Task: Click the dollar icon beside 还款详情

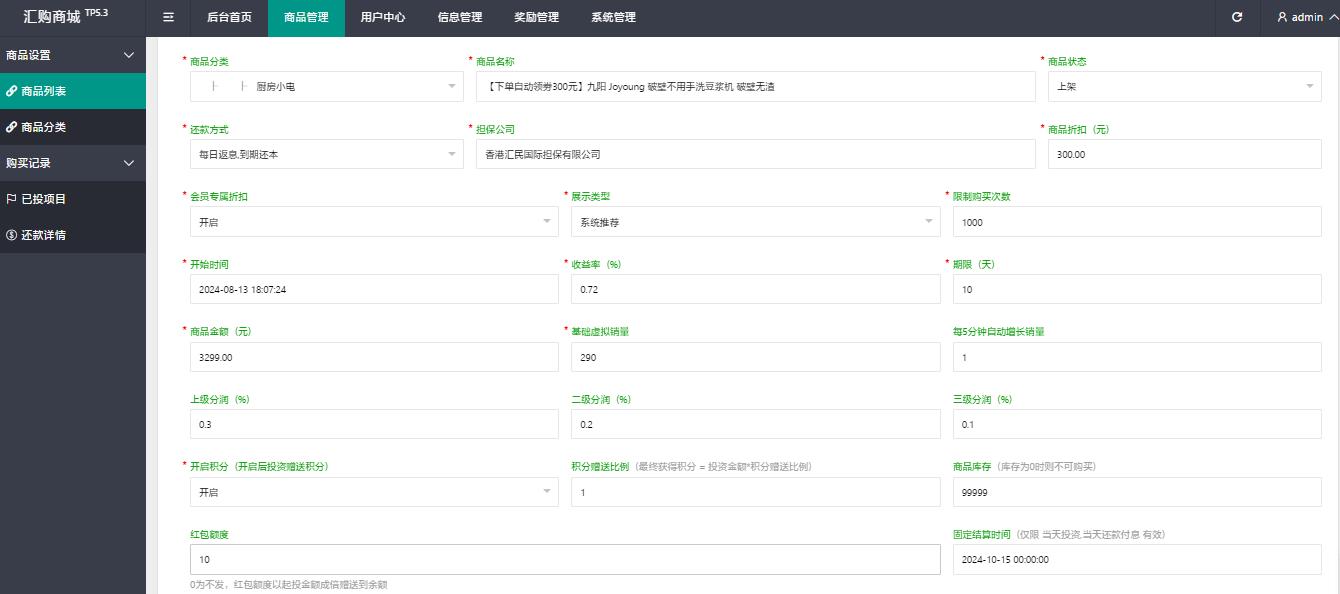Action: 12,235
